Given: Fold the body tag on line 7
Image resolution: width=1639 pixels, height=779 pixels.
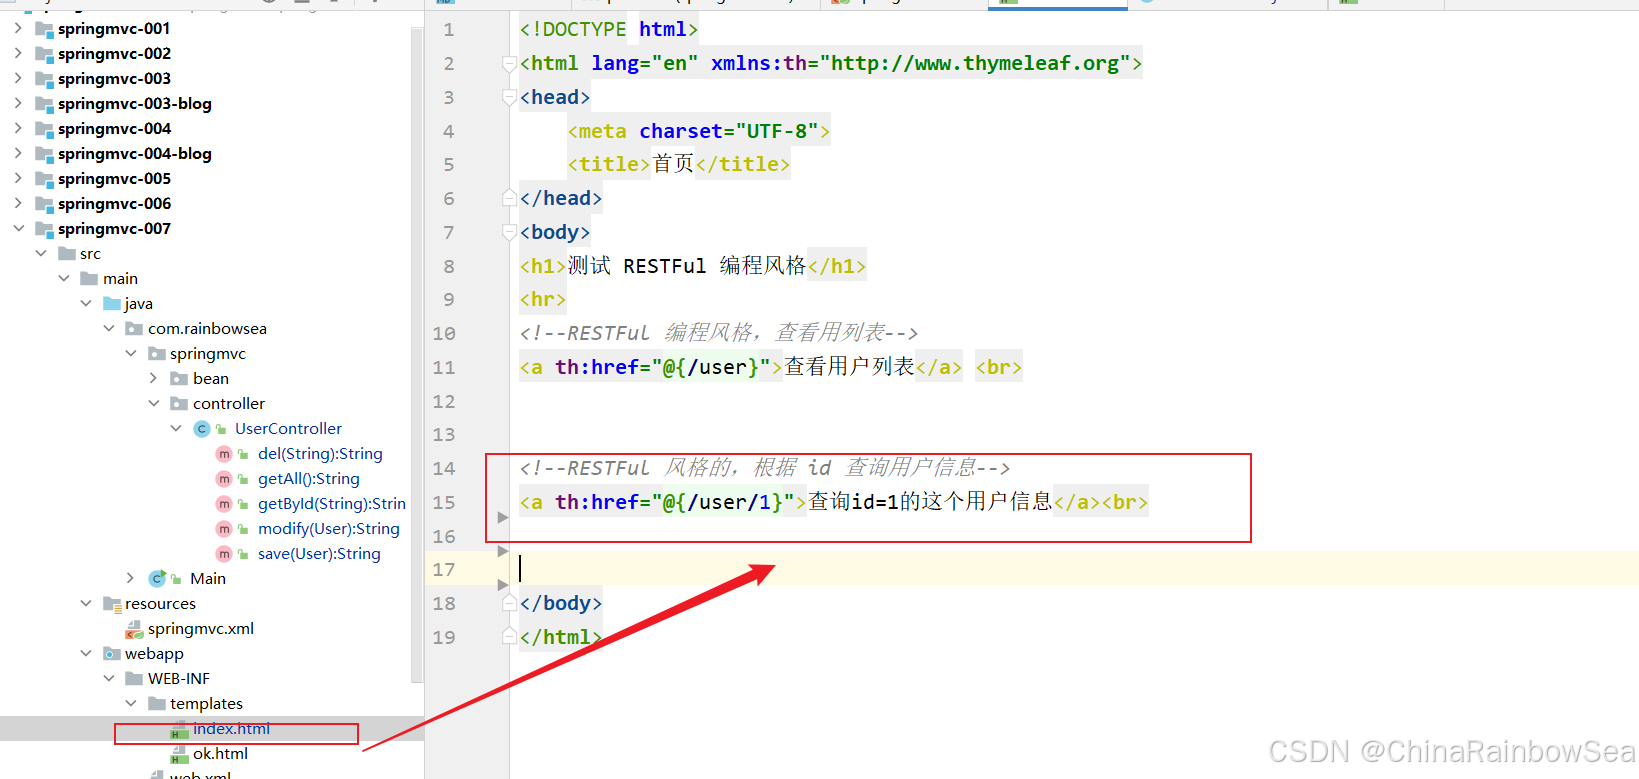Looking at the screenshot, I should point(509,232).
